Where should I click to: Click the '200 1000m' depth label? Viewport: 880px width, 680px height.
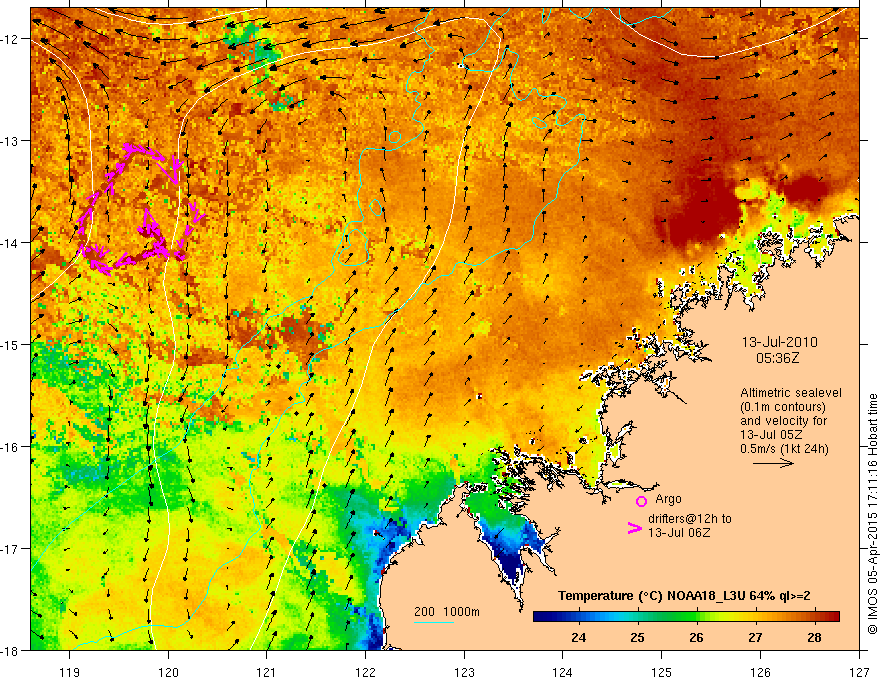click(447, 612)
